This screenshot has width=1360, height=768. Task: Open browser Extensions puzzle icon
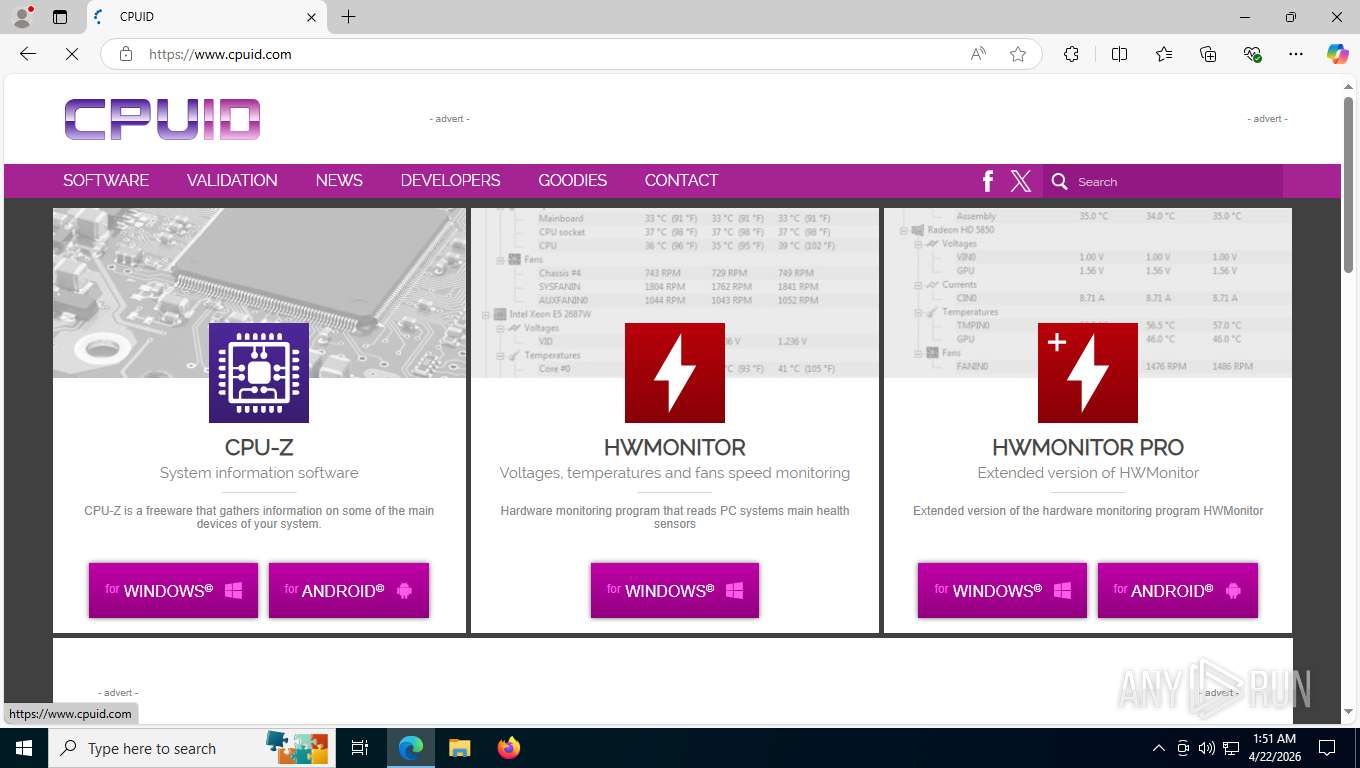(x=1072, y=54)
